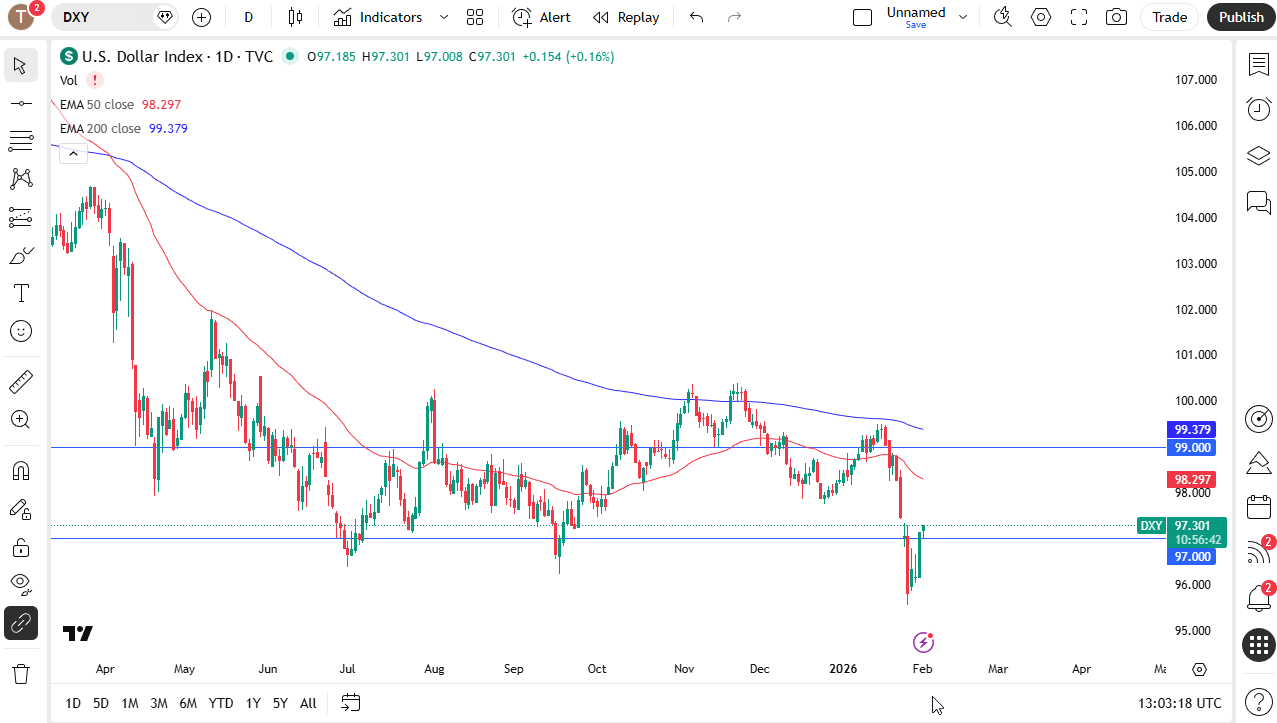
Task: Open price scale settings gear
Action: [1200, 669]
